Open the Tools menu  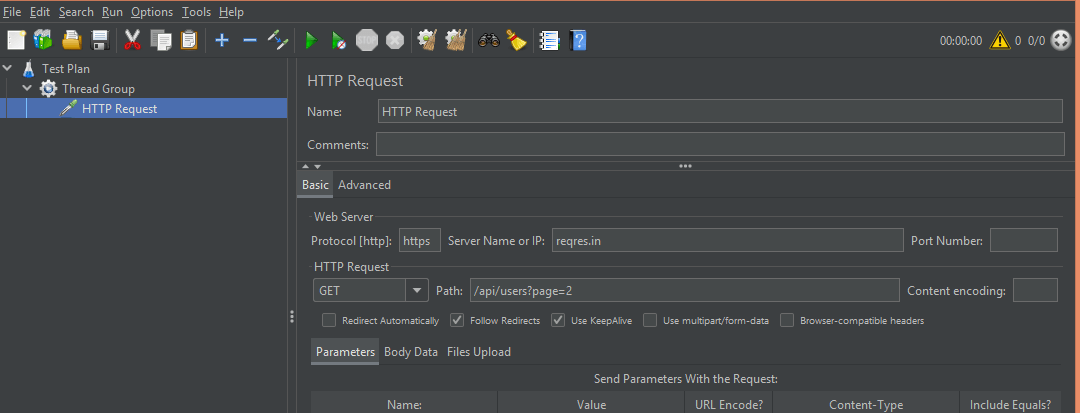click(x=196, y=12)
